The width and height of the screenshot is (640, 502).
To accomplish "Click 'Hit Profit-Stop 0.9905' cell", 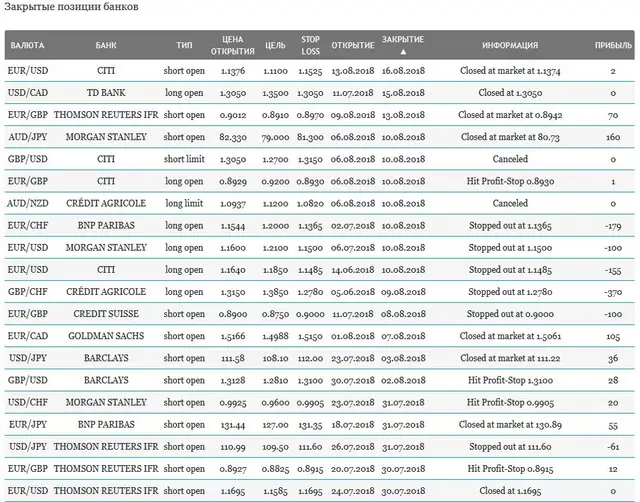I will tap(510, 402).
